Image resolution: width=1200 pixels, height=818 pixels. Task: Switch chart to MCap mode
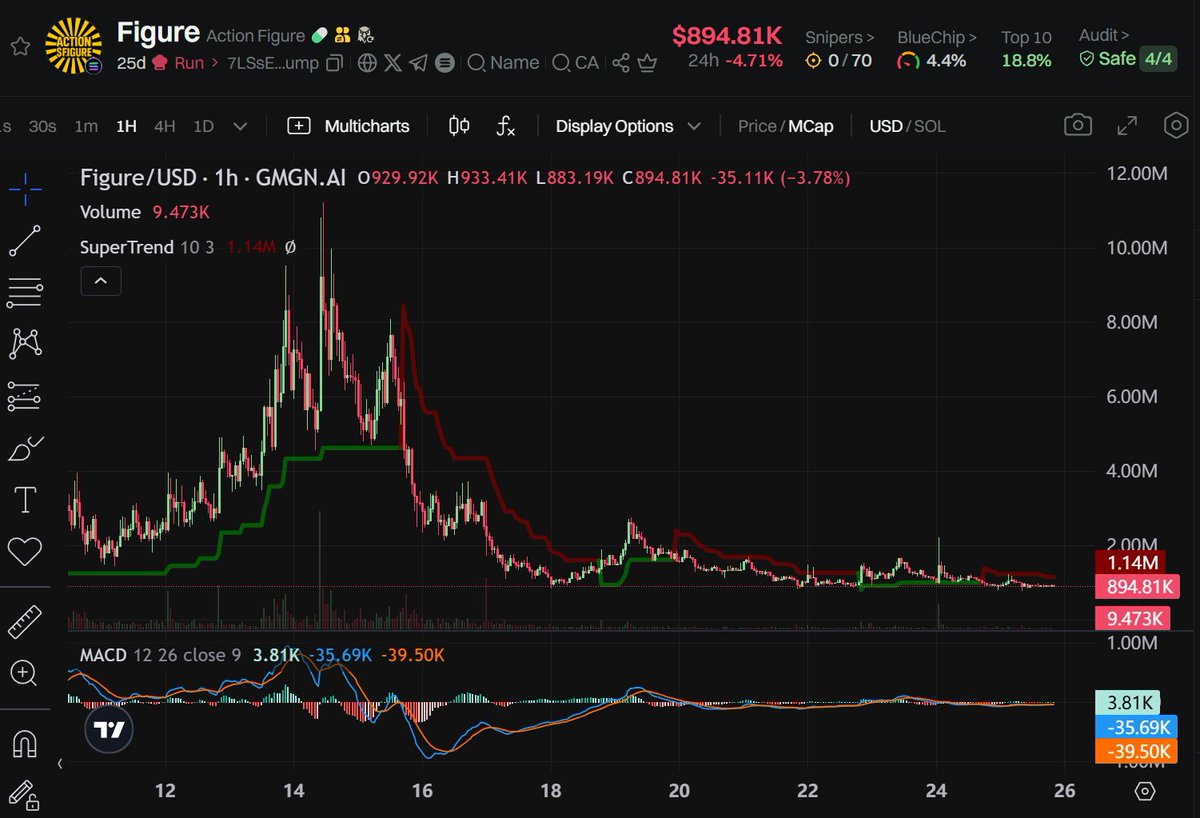(810, 126)
